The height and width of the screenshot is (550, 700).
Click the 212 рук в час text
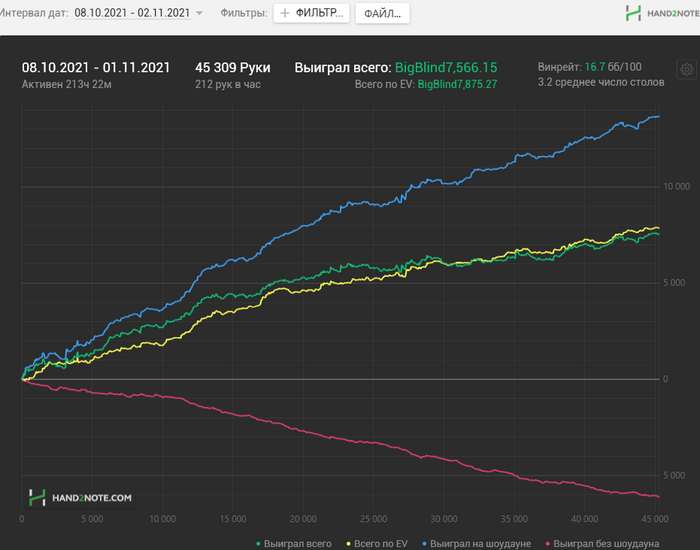[228, 84]
